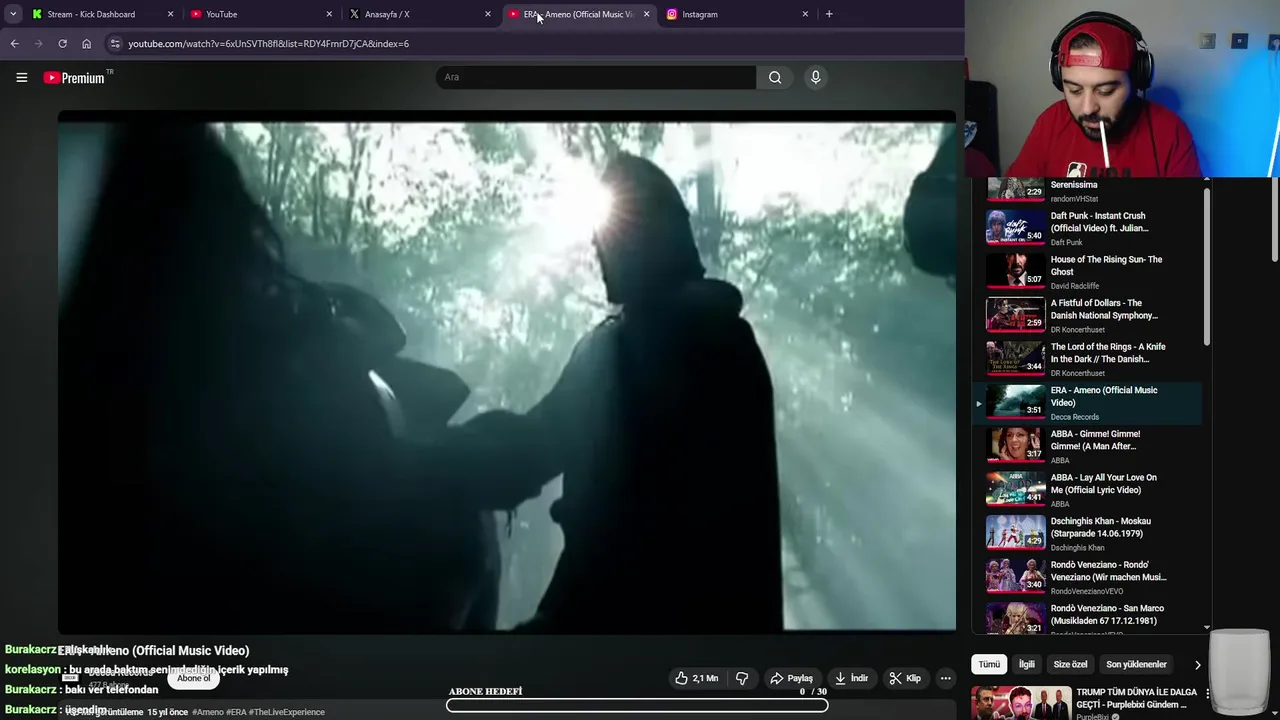Click the magnifier search button

[775, 77]
